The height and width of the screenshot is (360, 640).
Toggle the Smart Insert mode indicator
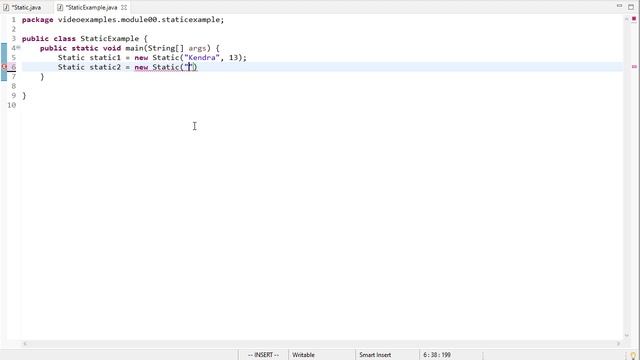click(x=375, y=355)
